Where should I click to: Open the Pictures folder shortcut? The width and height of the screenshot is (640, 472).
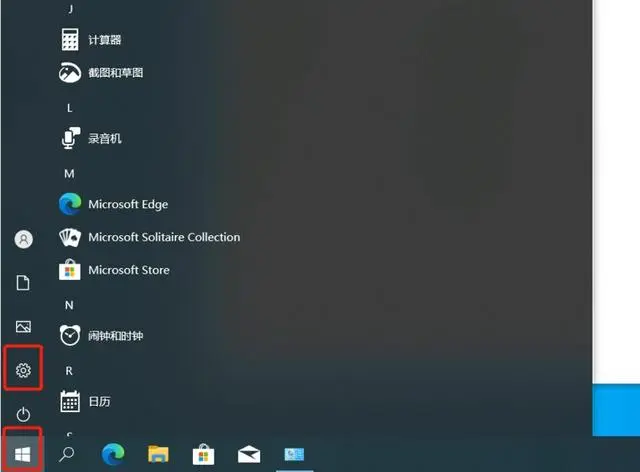(x=24, y=327)
